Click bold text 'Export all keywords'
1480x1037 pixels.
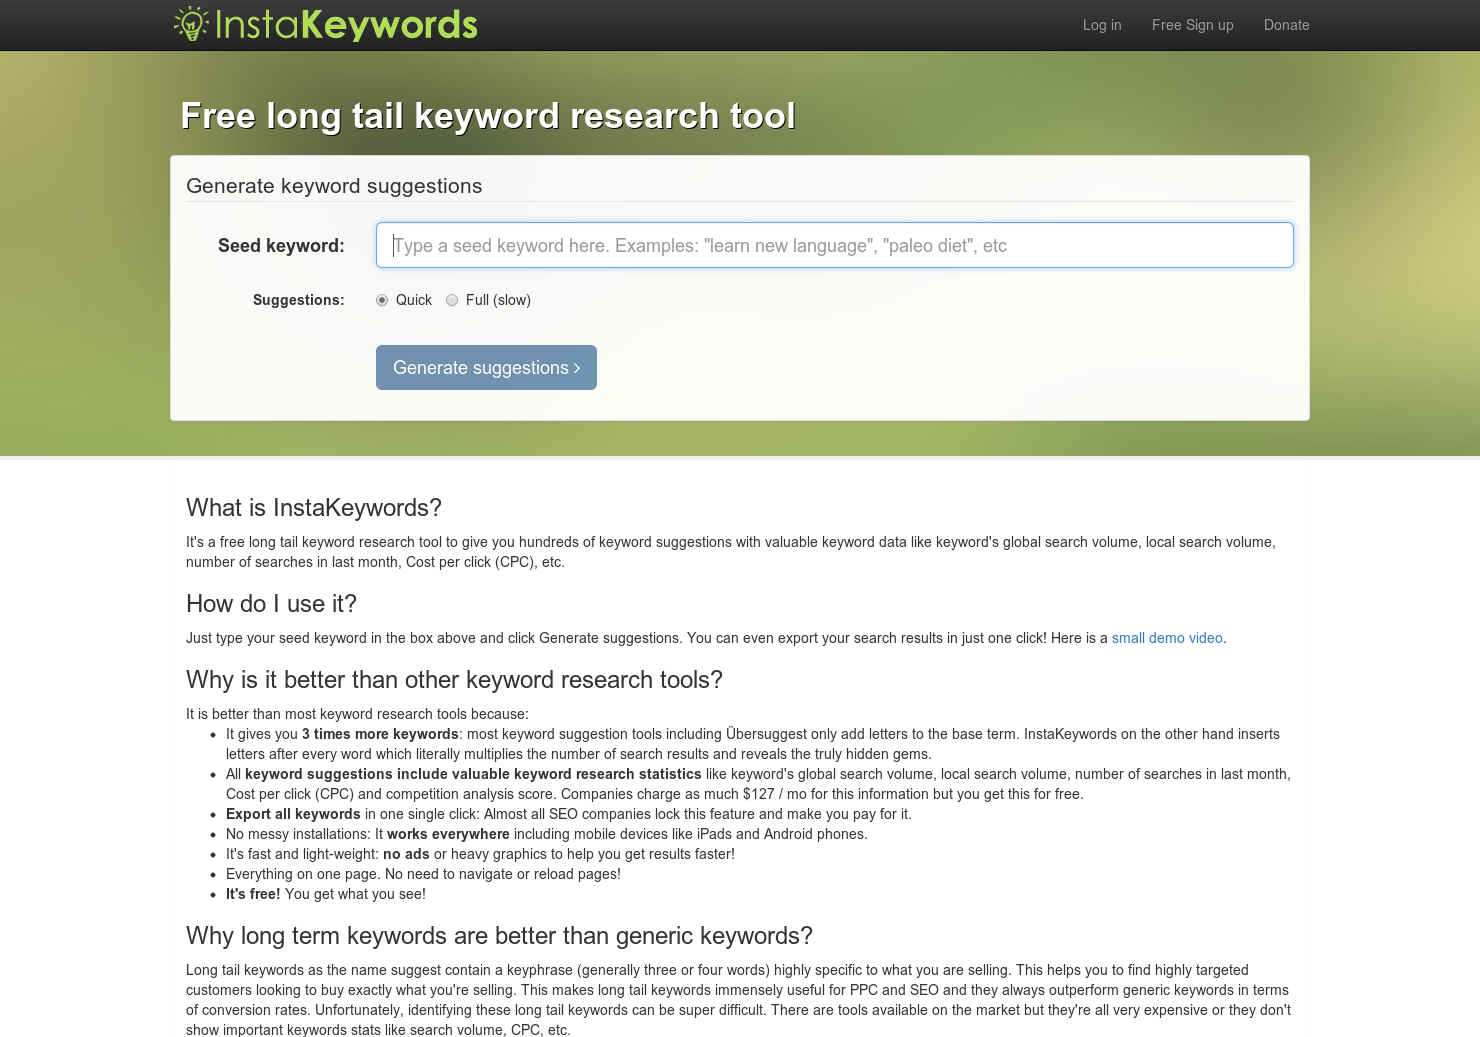293,814
